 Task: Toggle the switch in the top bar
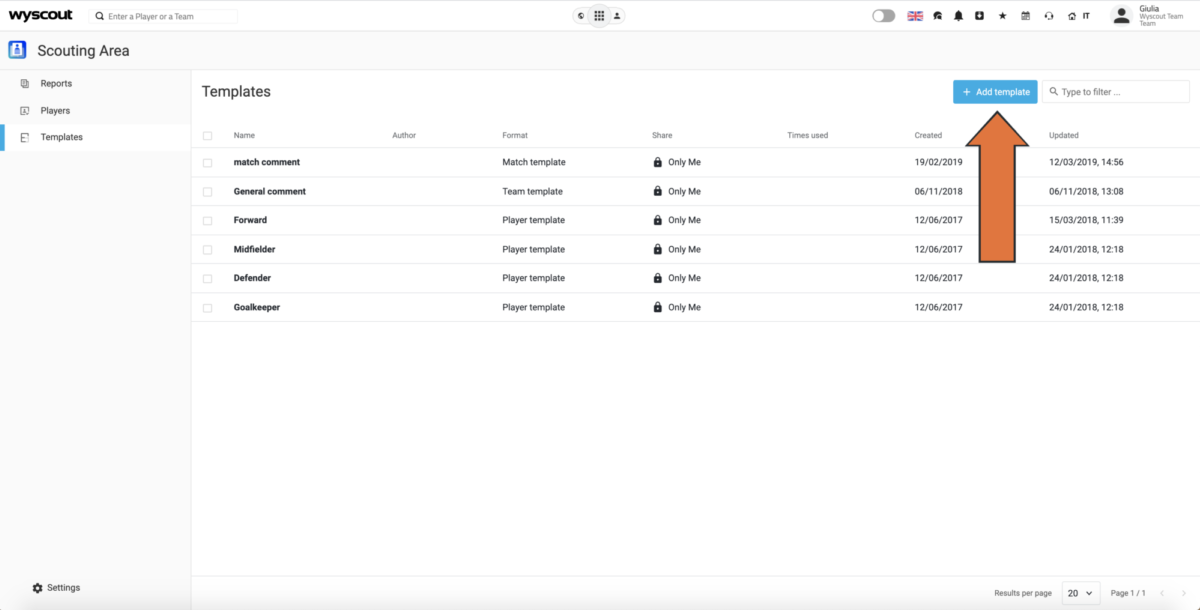point(883,16)
